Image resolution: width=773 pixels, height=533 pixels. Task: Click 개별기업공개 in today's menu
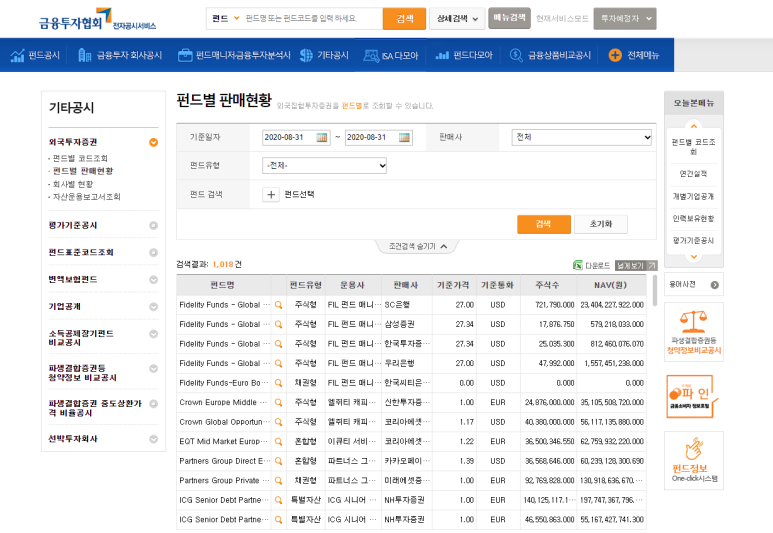(x=693, y=196)
